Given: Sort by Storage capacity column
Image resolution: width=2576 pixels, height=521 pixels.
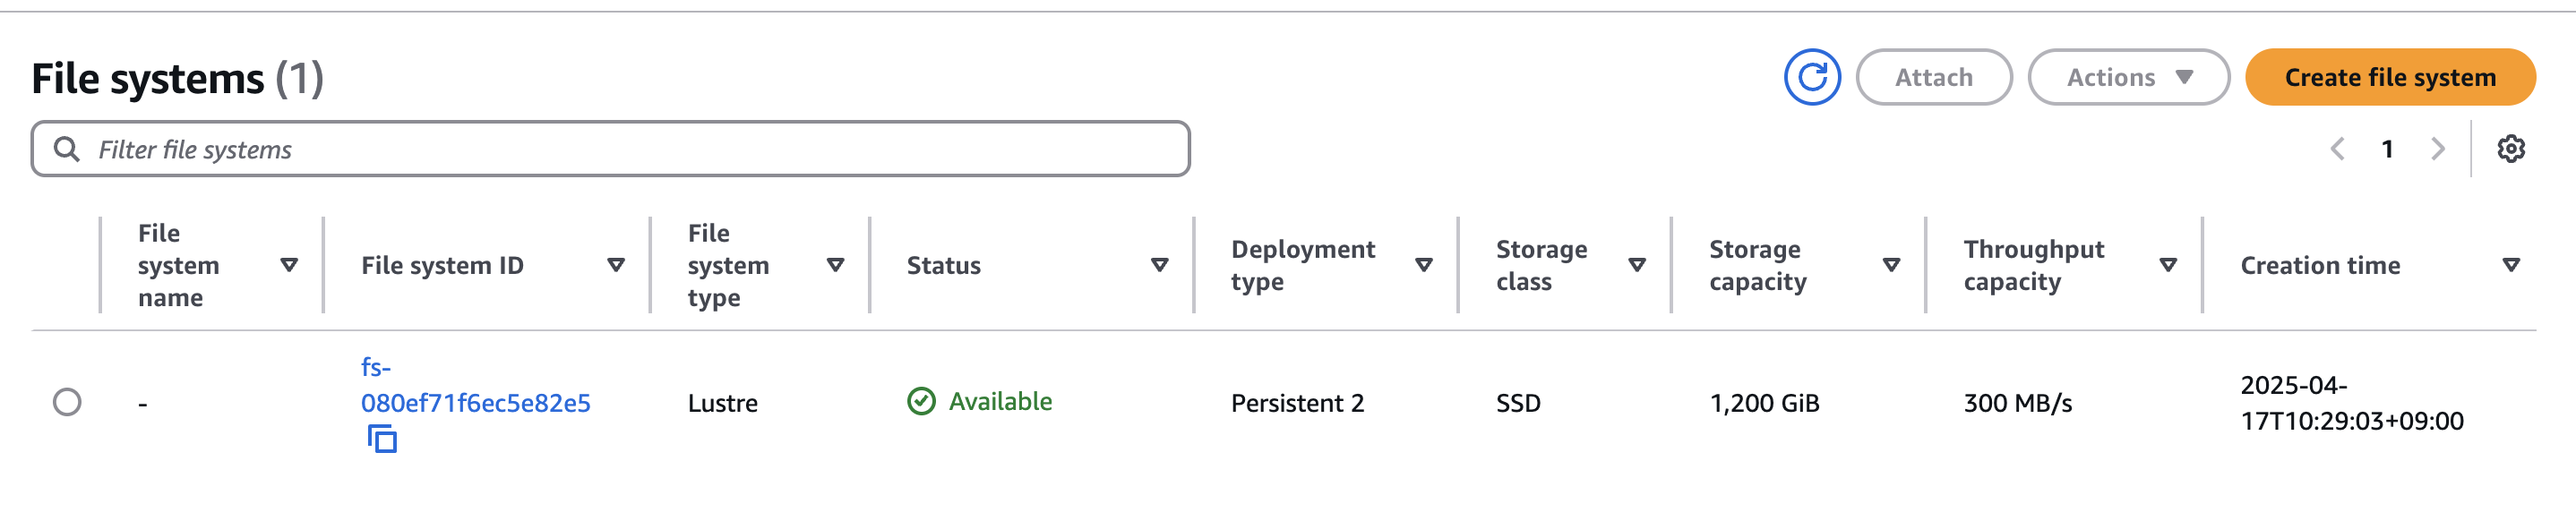Looking at the screenshot, I should coord(1891,265).
